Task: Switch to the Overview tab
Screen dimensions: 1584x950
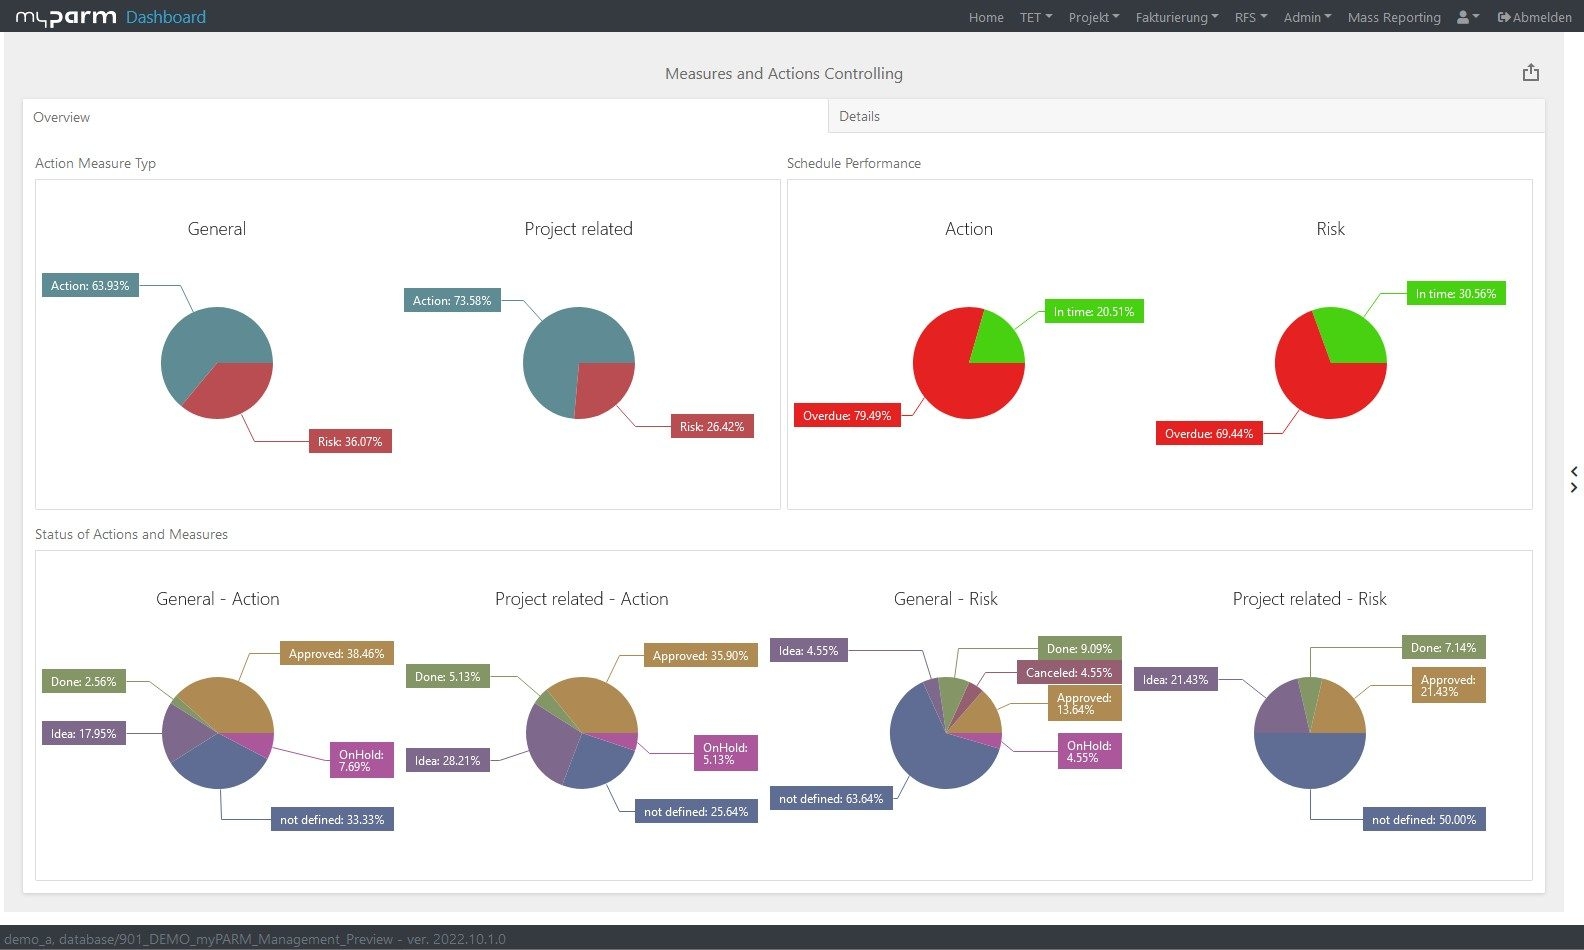Action: (426, 117)
